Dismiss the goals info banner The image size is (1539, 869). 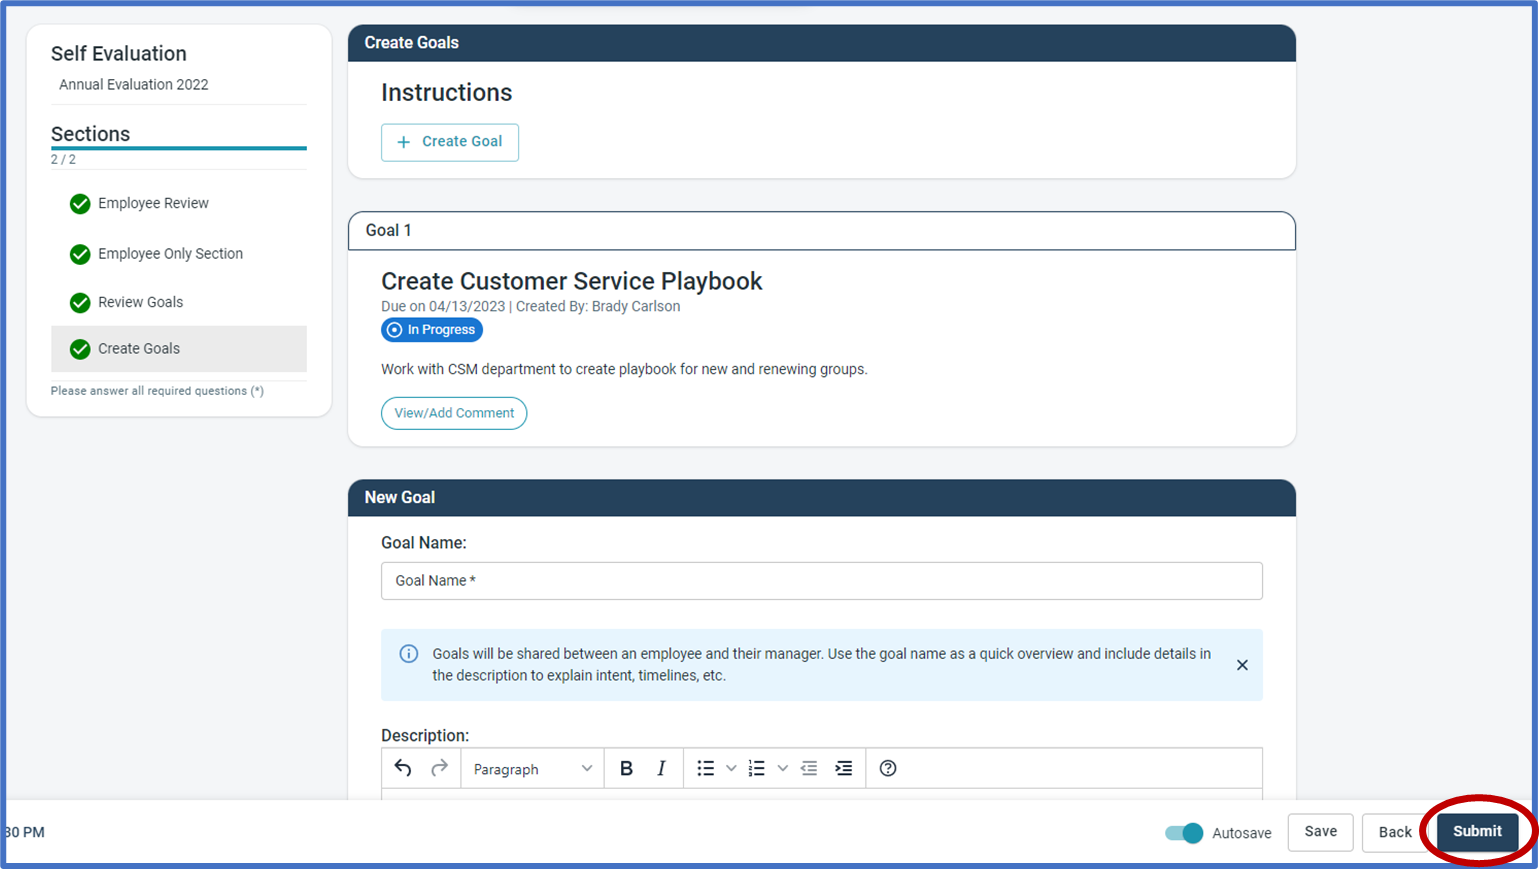click(x=1242, y=665)
